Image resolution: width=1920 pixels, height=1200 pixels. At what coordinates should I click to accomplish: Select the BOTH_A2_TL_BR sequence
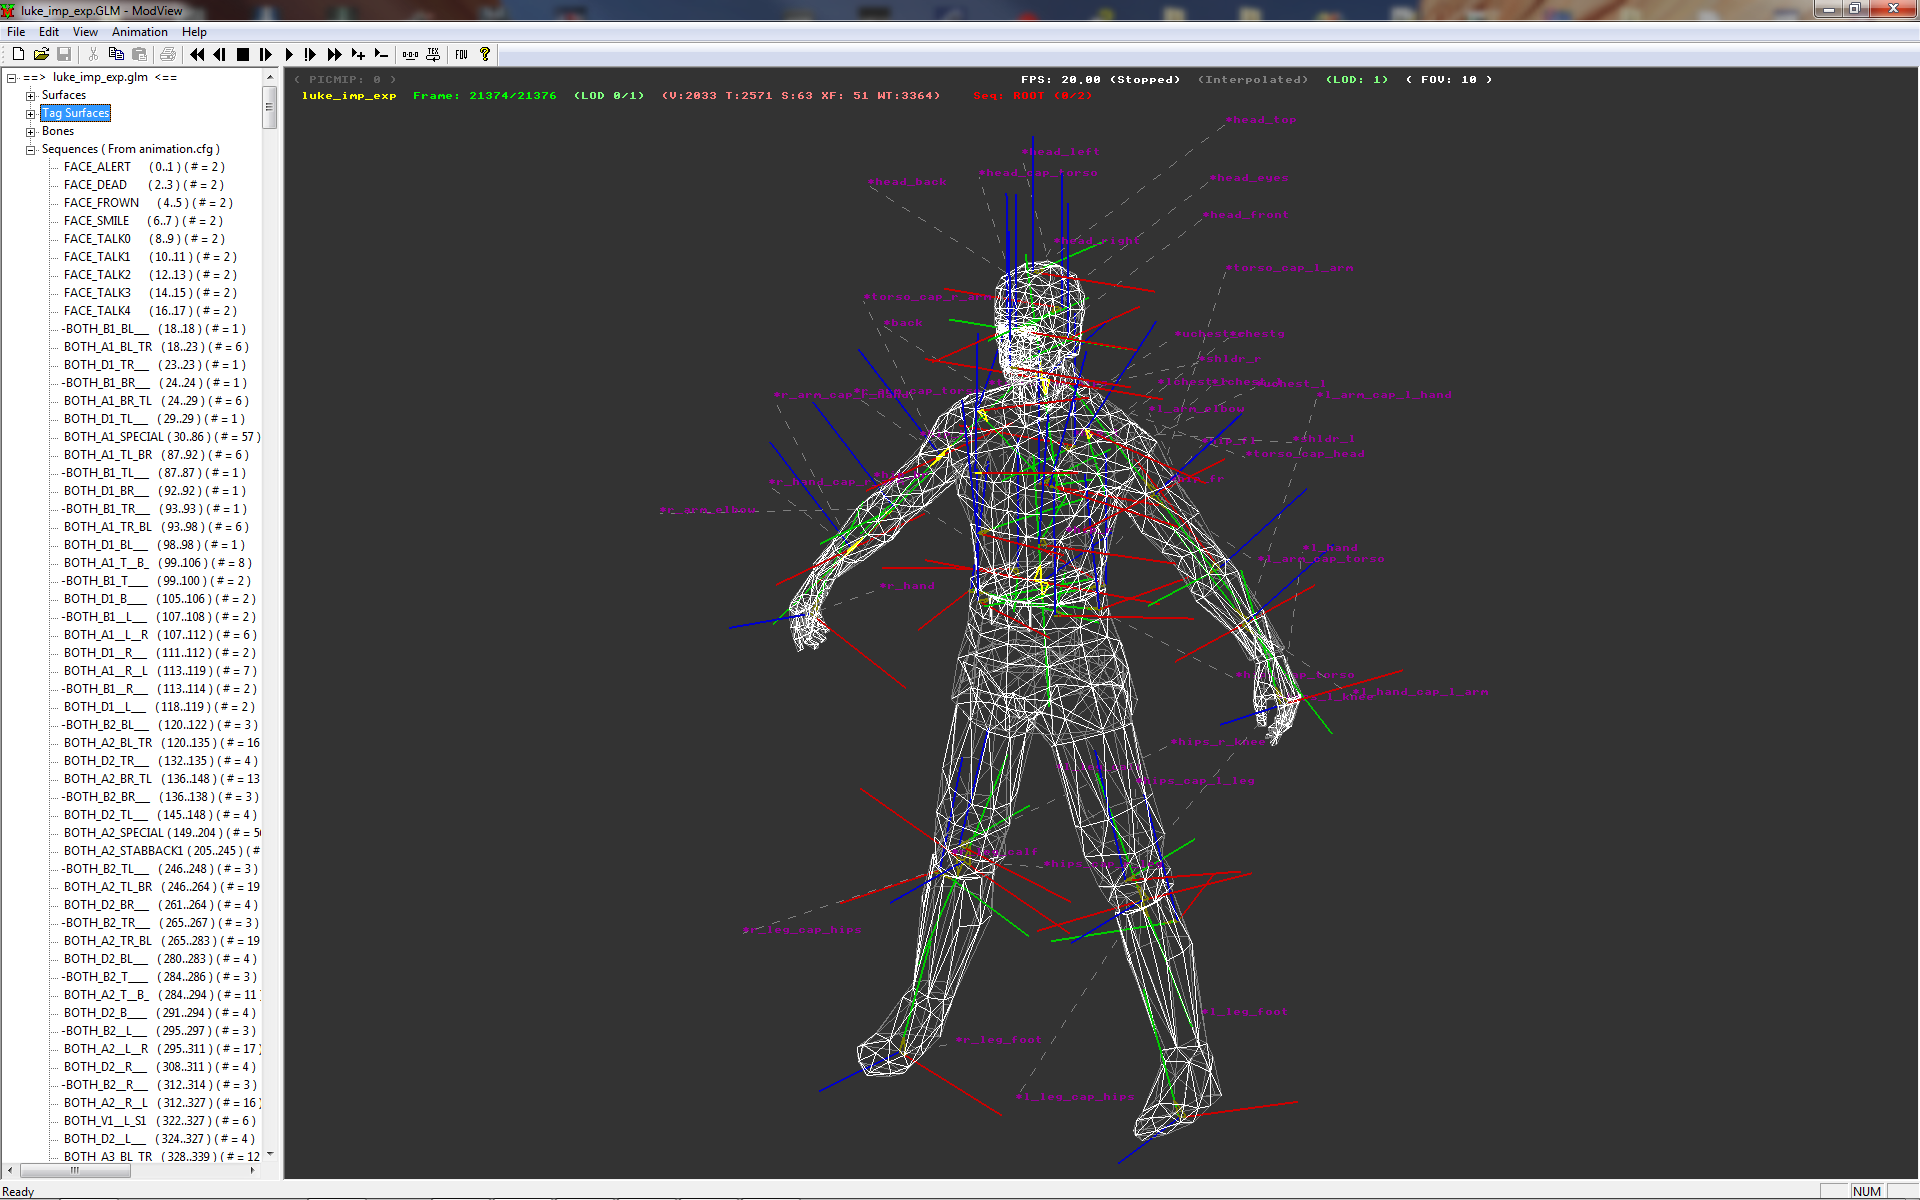coord(161,887)
